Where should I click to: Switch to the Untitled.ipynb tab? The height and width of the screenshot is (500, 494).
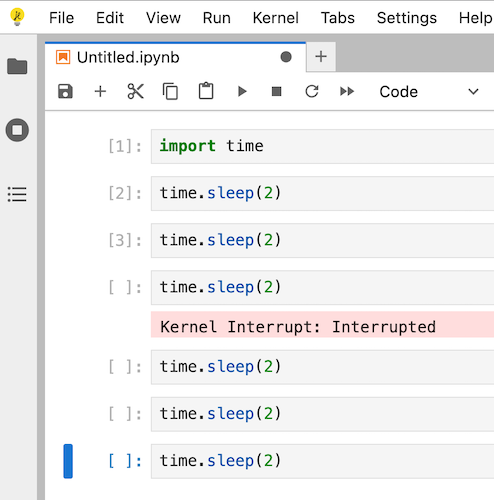point(175,57)
